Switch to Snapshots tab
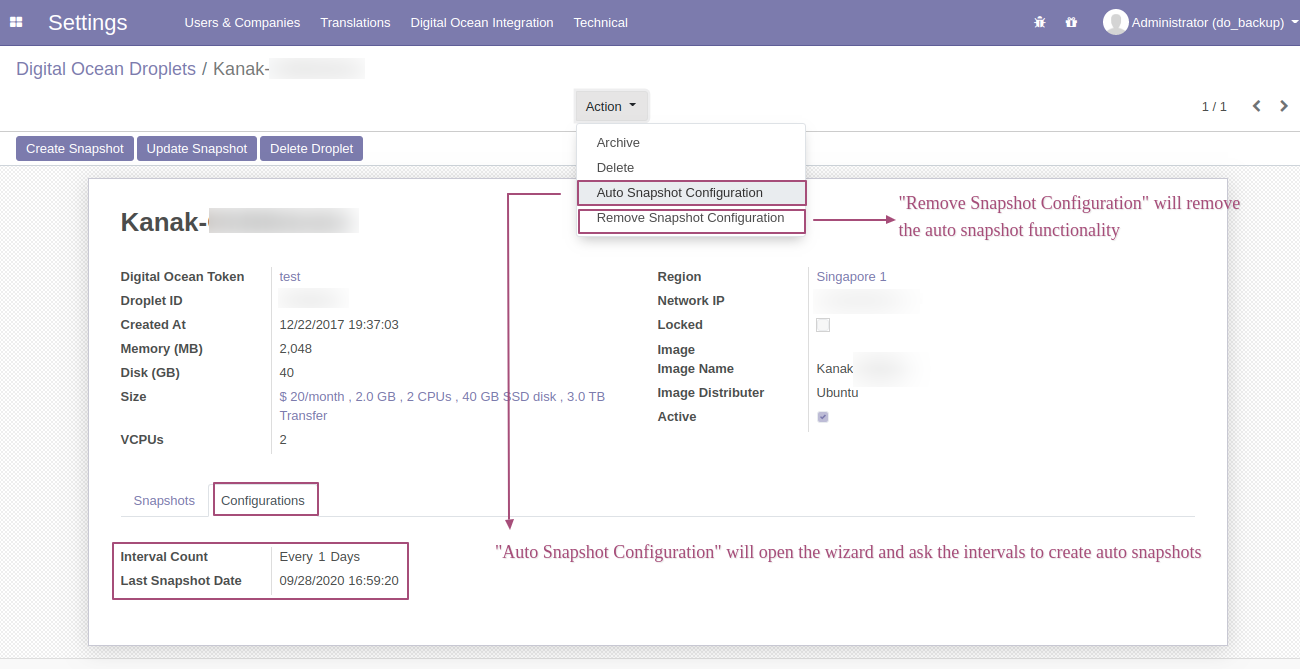The width and height of the screenshot is (1300, 669). coord(164,500)
